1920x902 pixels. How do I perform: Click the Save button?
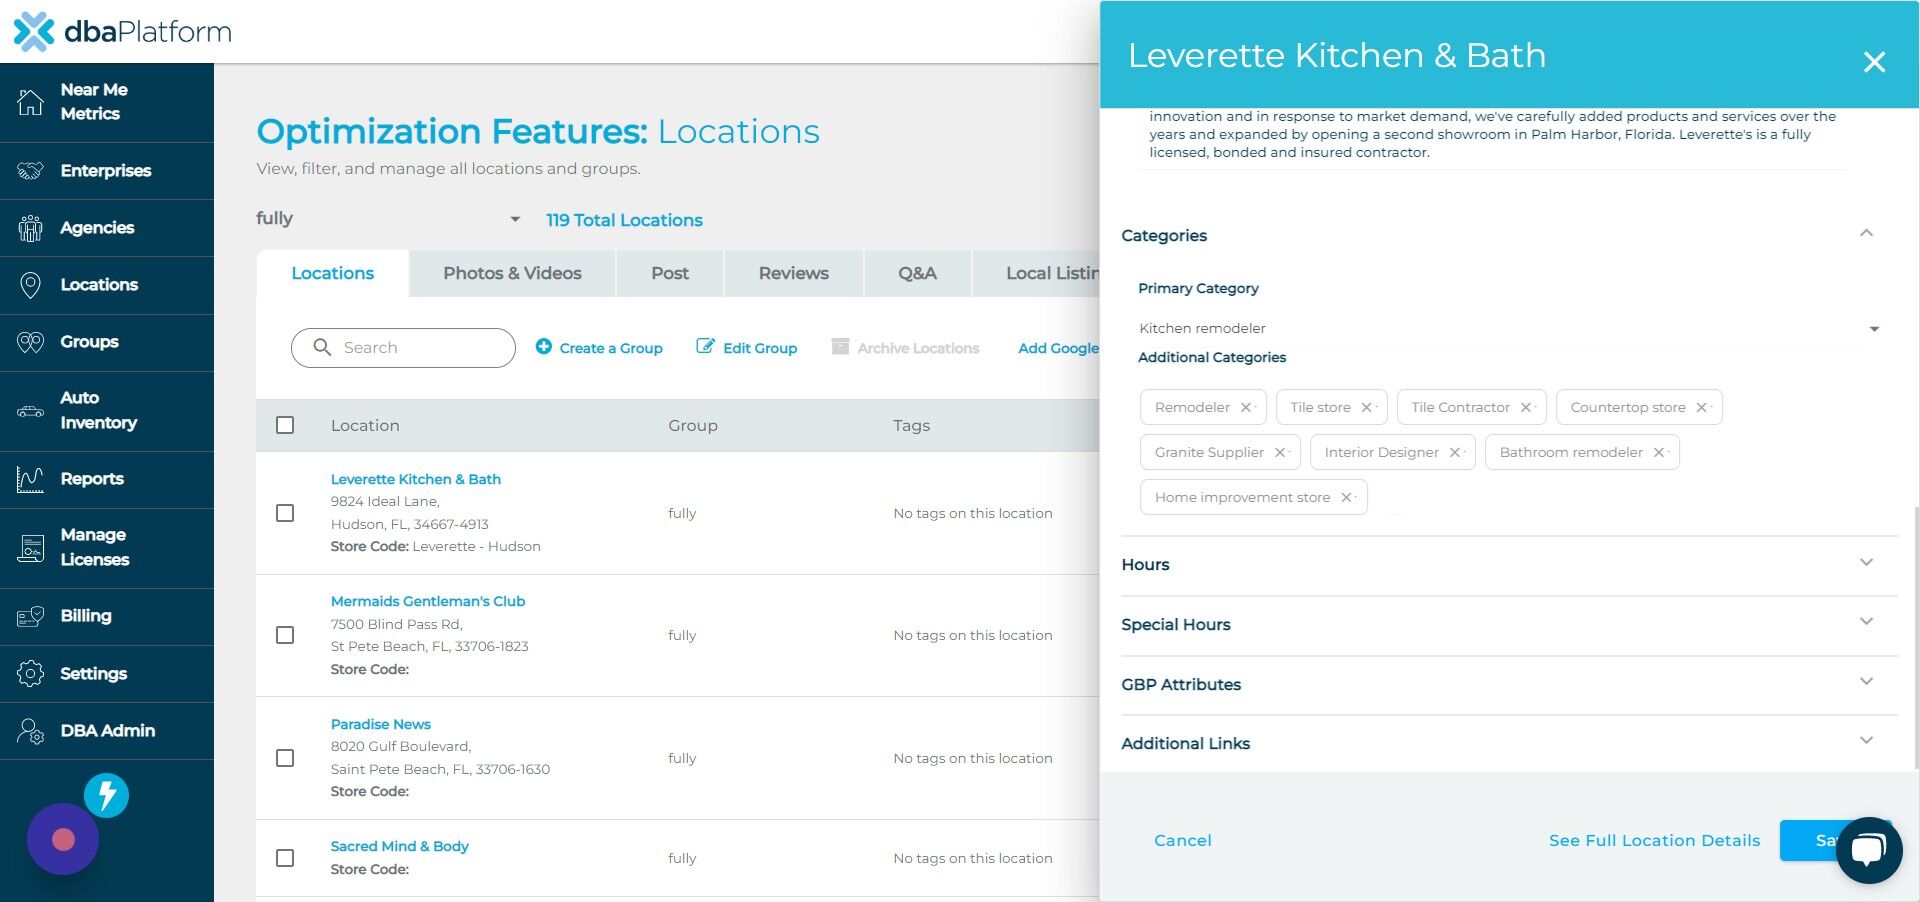tap(1810, 840)
